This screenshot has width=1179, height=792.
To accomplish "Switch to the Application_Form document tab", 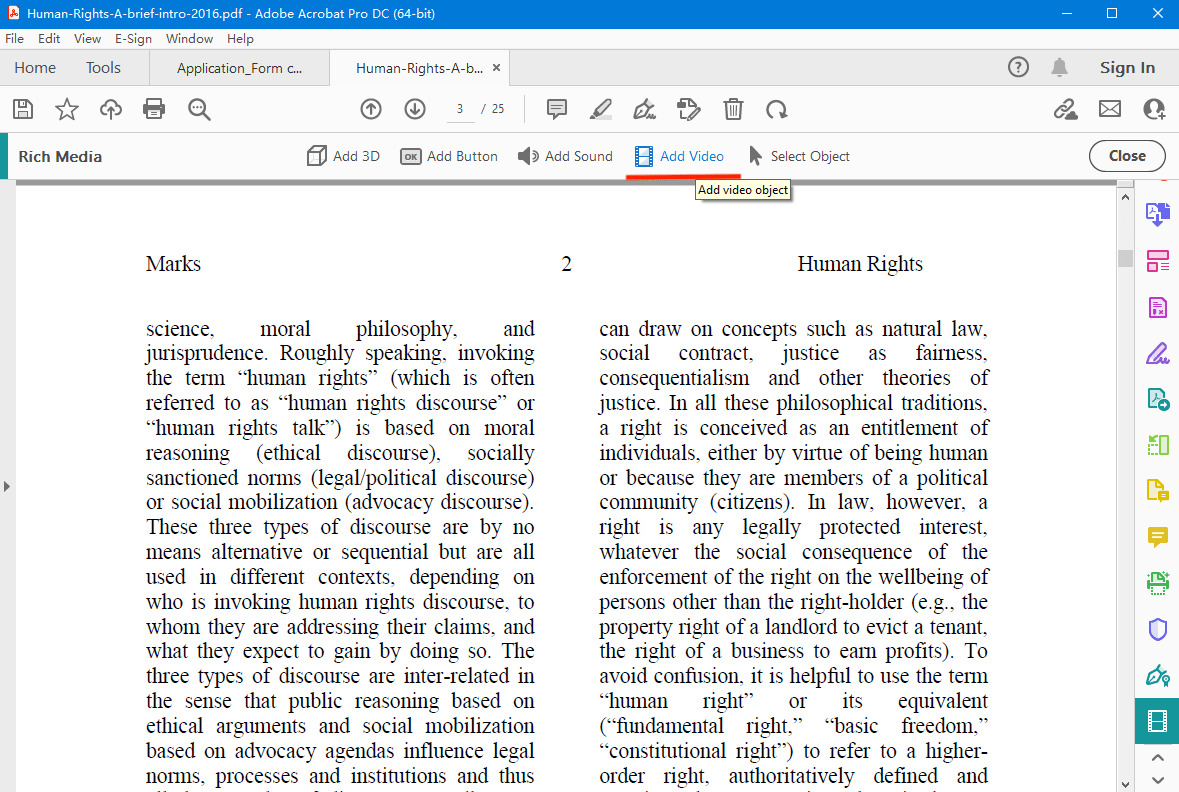I will 239,67.
